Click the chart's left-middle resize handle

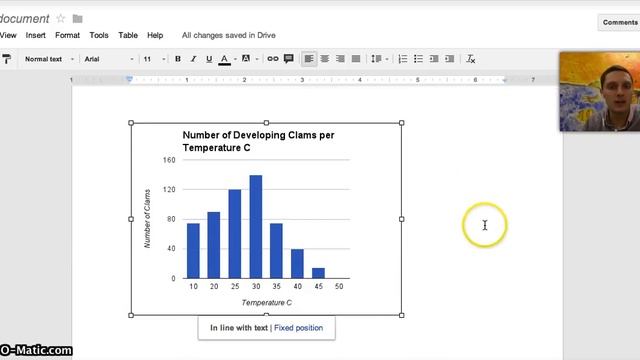pyautogui.click(x=131, y=219)
